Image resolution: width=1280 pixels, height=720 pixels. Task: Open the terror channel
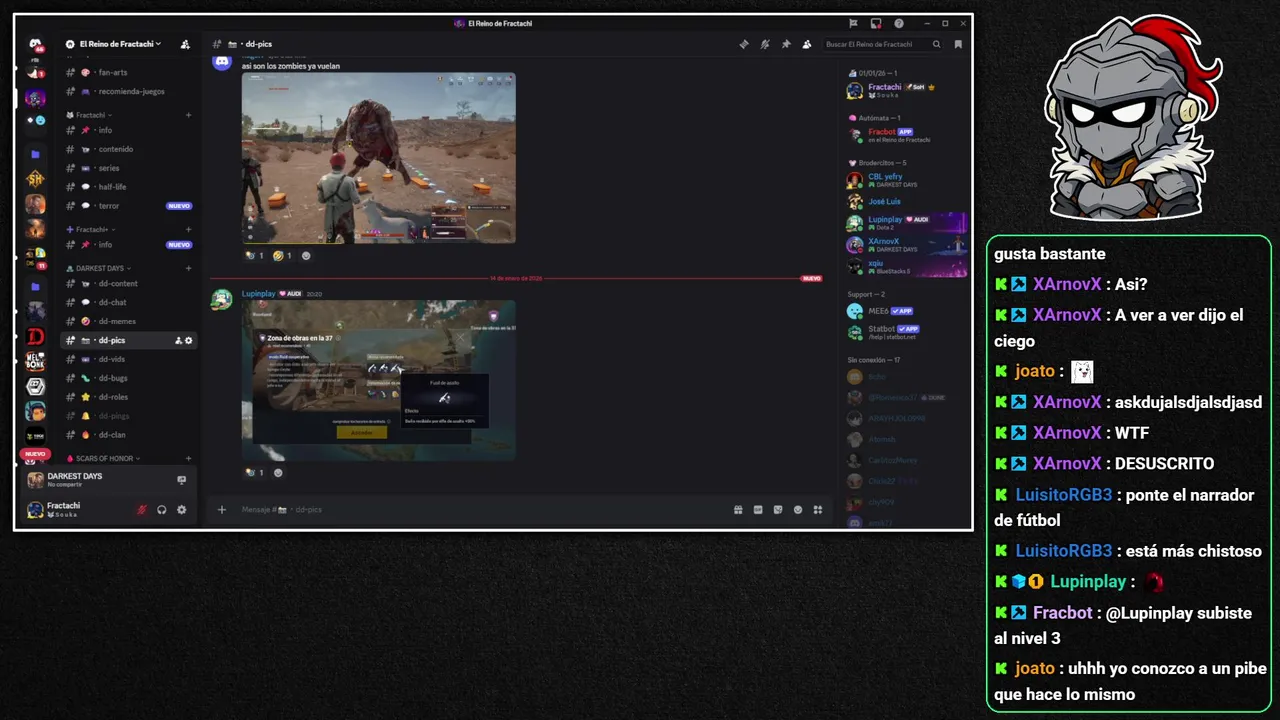pyautogui.click(x=128, y=206)
